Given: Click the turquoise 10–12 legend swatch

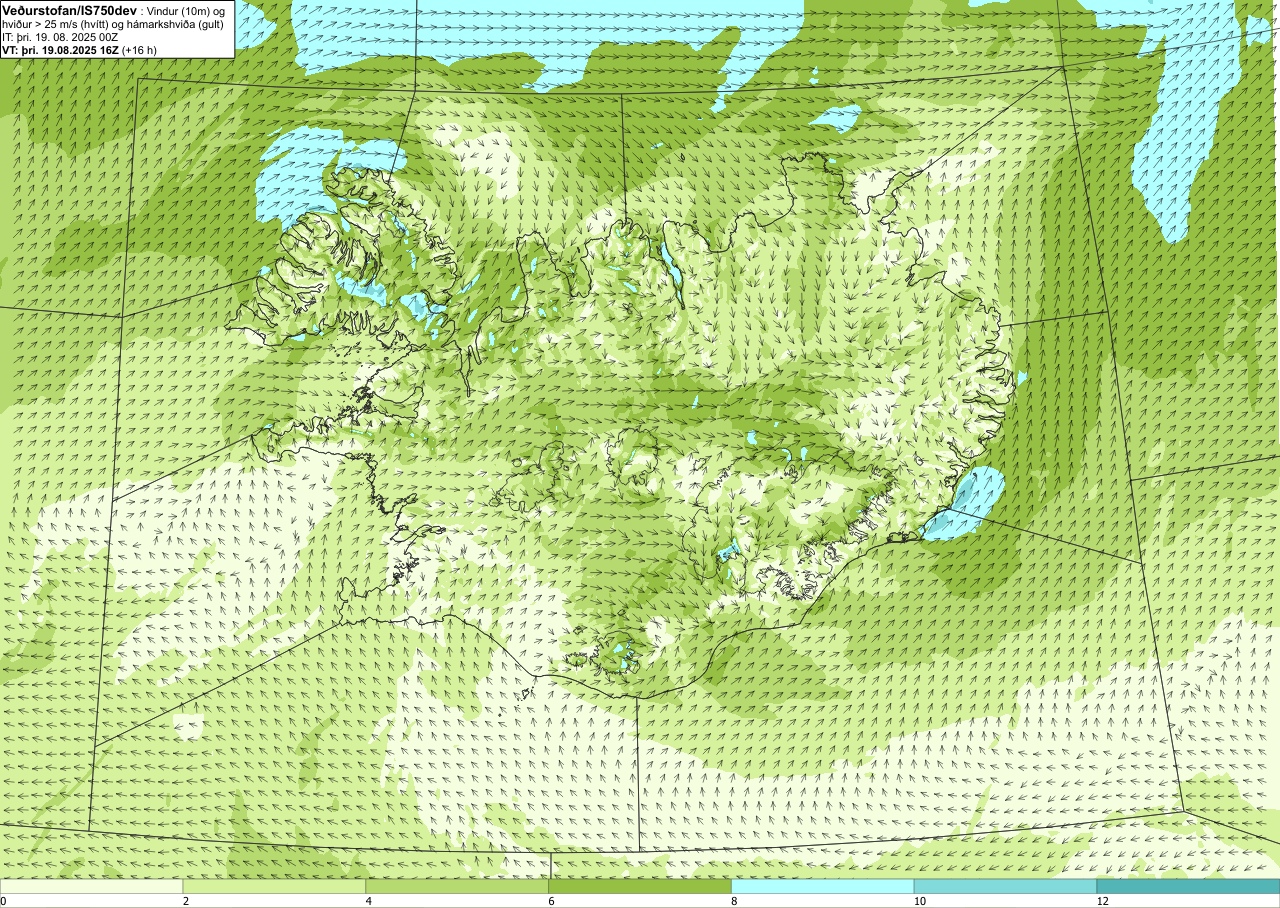Looking at the screenshot, I should click(1005, 886).
